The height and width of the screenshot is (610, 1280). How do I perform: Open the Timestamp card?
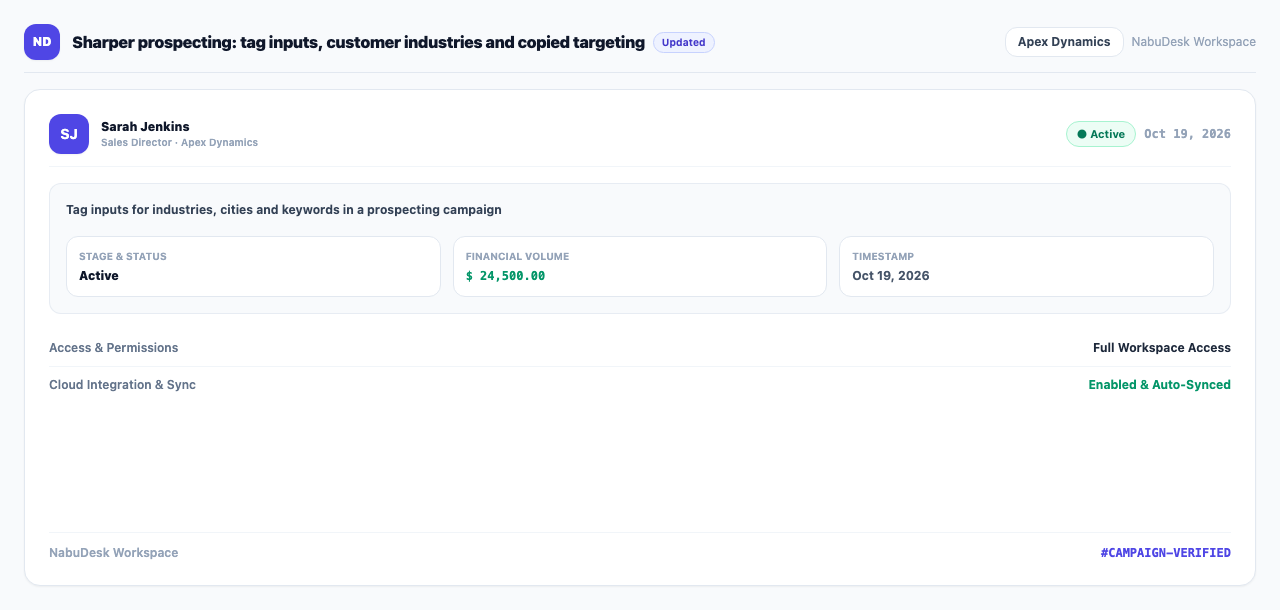pos(1026,266)
